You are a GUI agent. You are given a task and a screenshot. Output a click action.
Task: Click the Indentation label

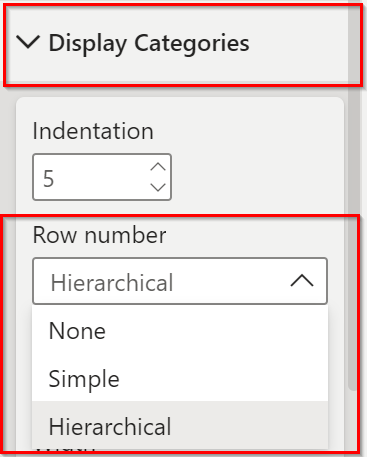pyautogui.click(x=93, y=131)
